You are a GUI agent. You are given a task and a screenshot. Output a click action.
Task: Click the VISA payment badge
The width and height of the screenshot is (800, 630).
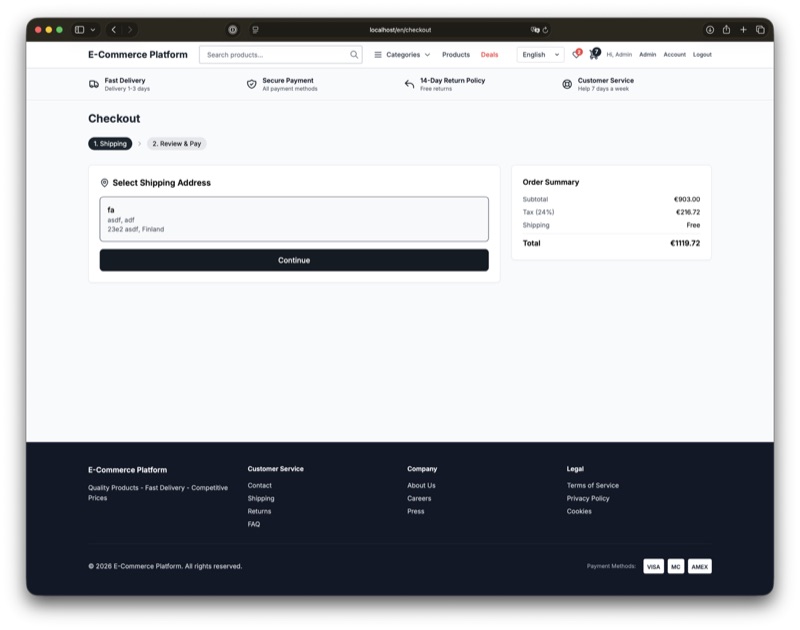coord(653,566)
